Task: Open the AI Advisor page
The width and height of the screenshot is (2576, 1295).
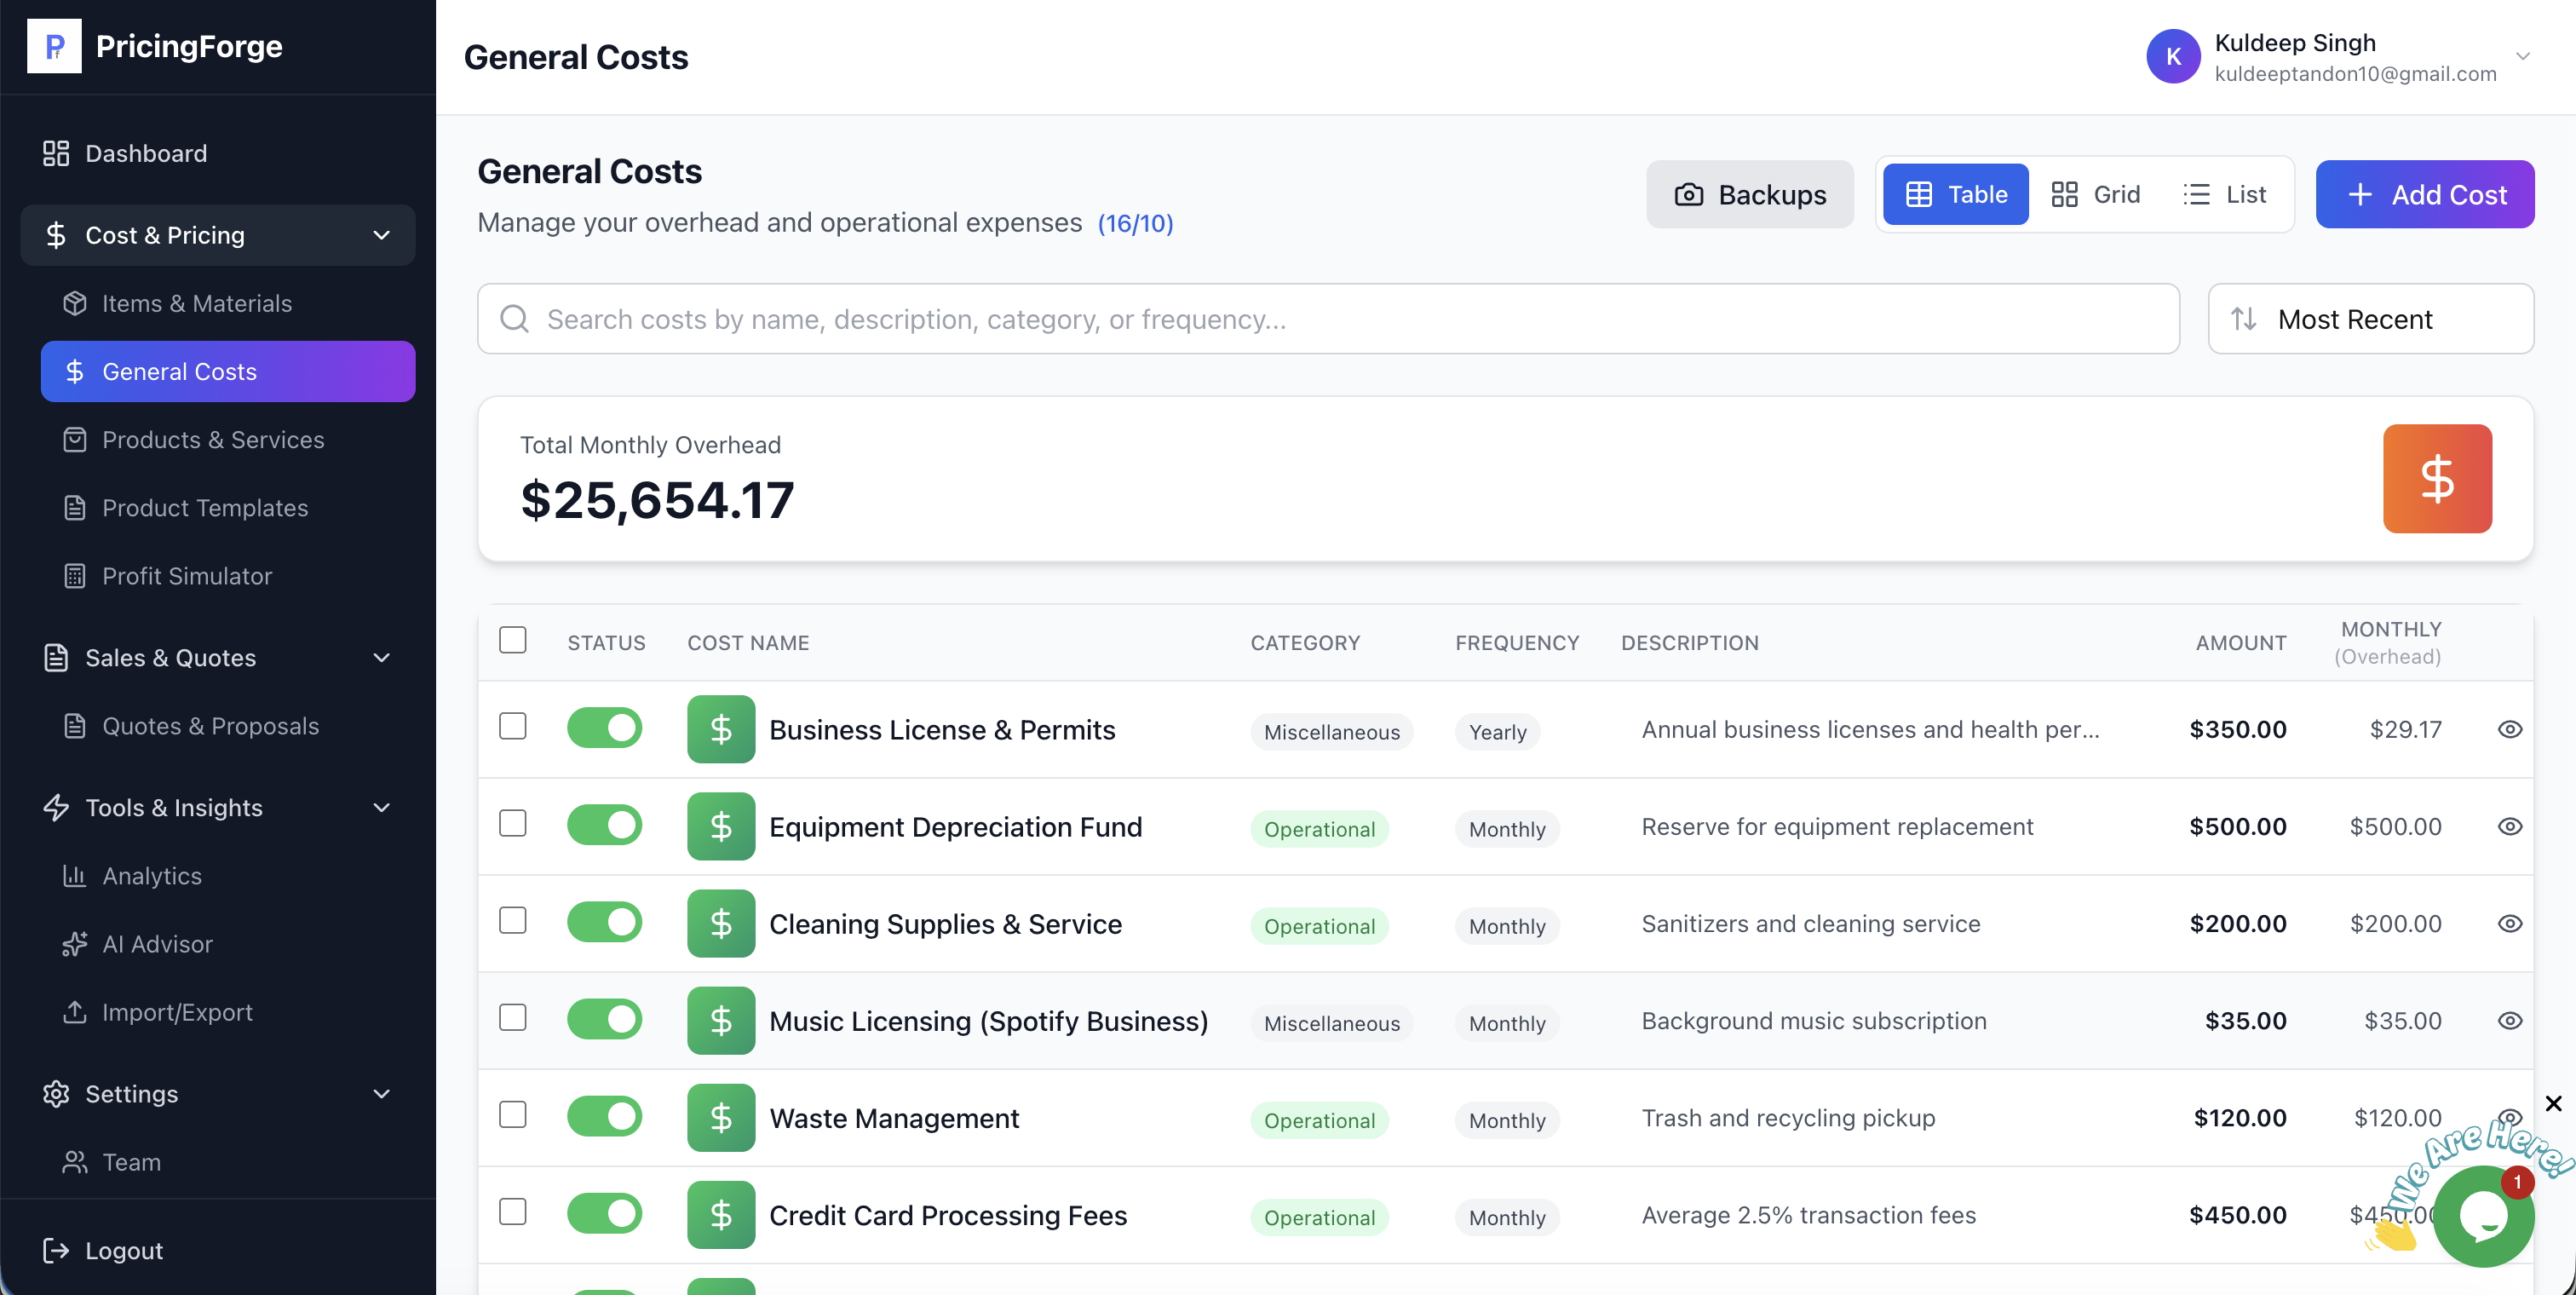Action: 157,944
